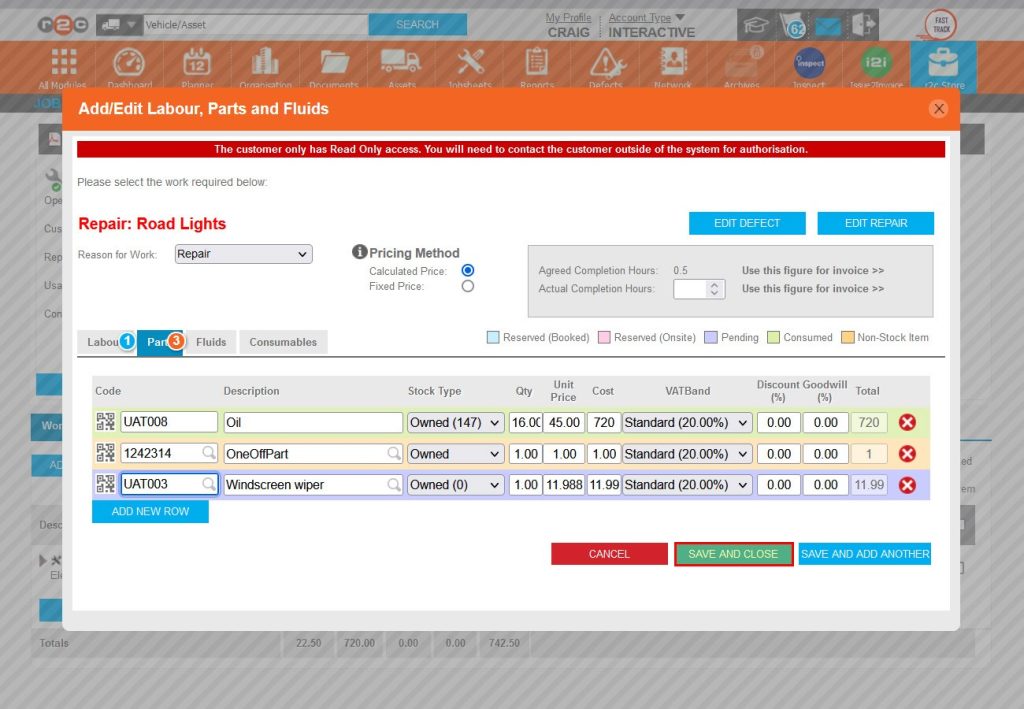The height and width of the screenshot is (709, 1024).
Task: Search description in OneOffPart field magnifier
Action: click(394, 454)
